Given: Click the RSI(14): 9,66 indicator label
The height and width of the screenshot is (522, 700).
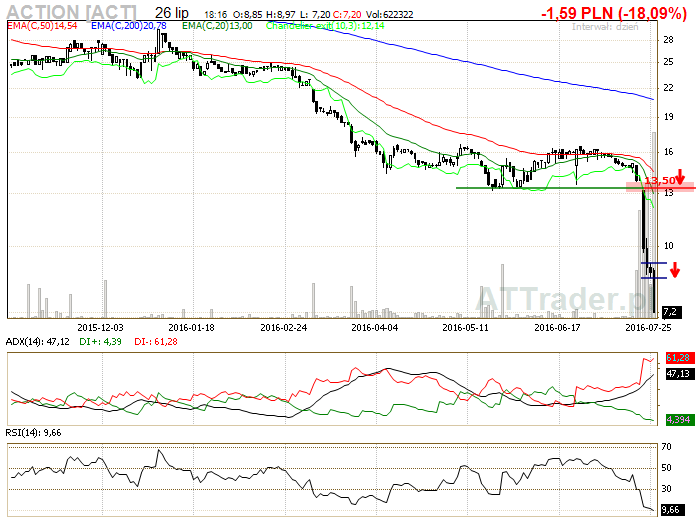Looking at the screenshot, I should pyautogui.click(x=33, y=433).
